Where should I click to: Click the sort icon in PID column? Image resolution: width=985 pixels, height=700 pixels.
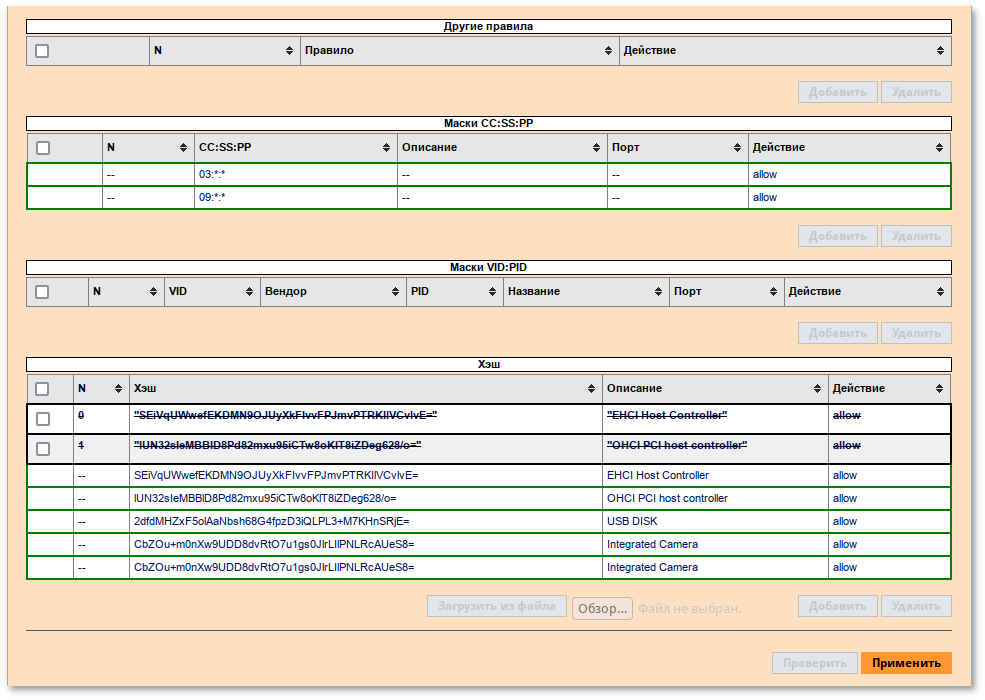492,292
